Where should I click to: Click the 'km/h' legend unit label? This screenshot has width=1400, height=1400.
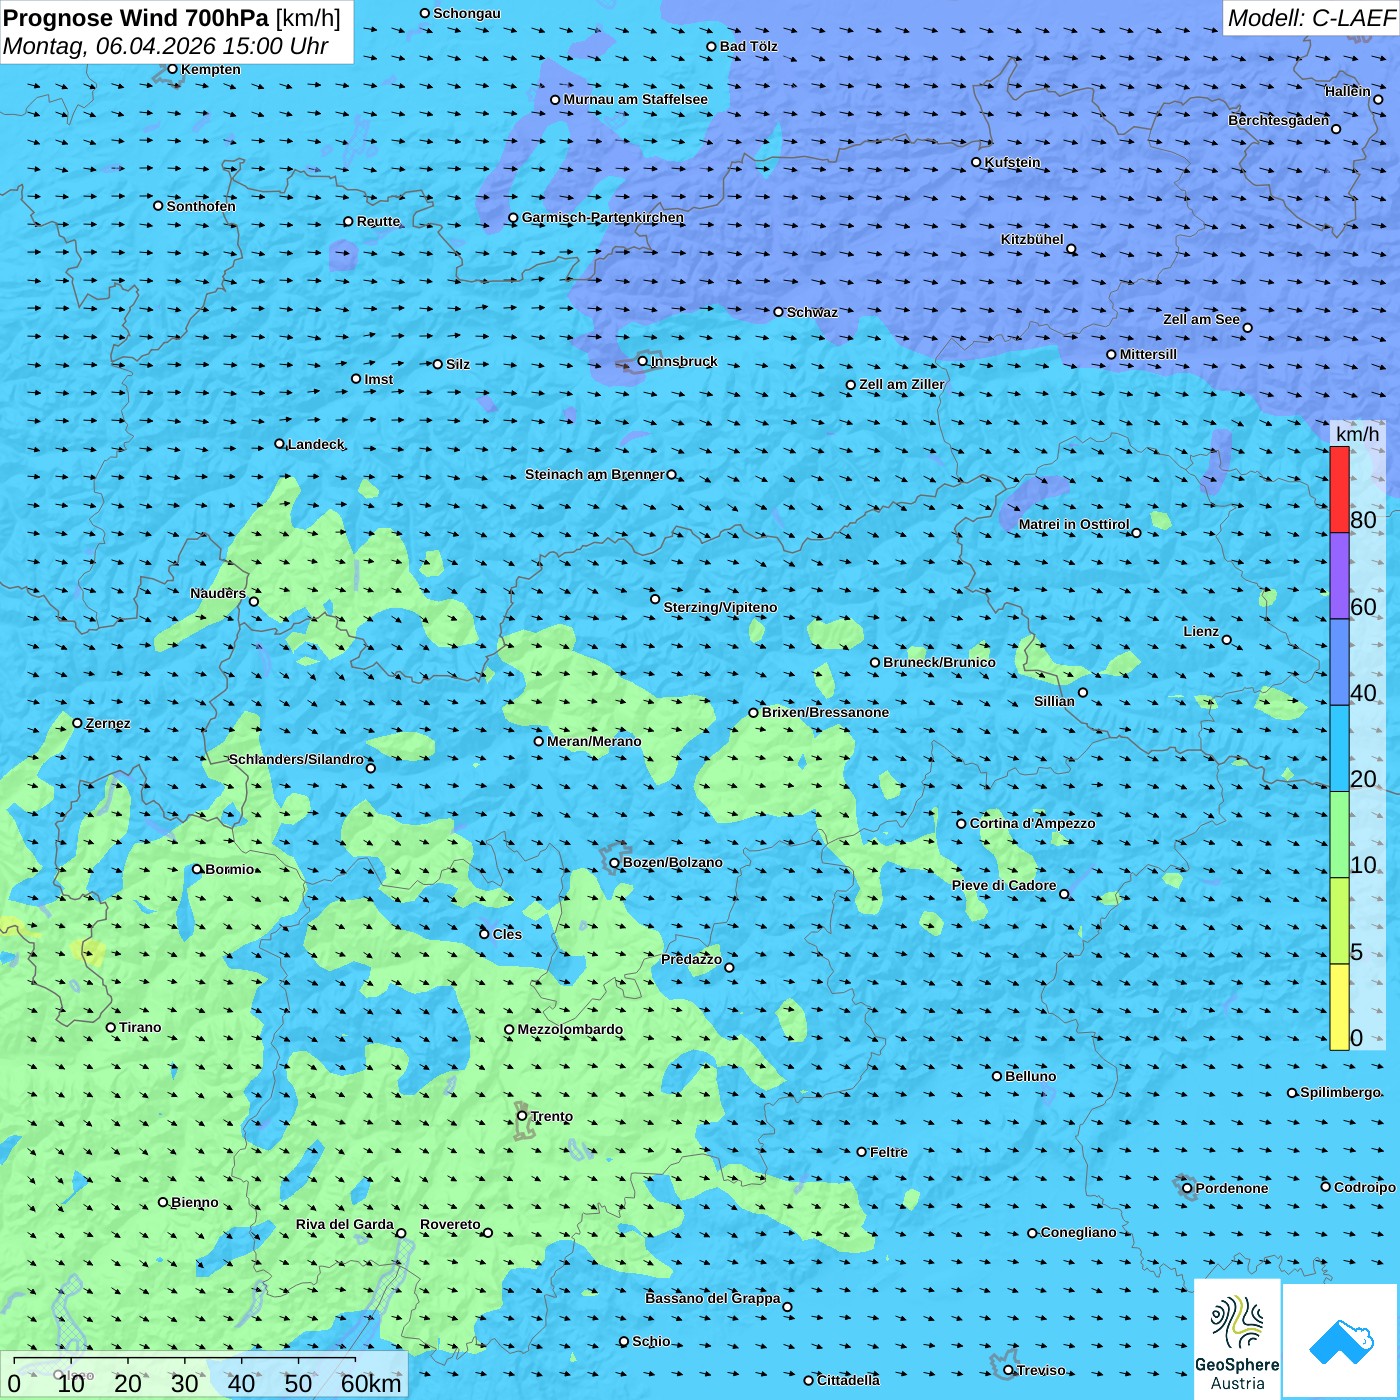click(x=1357, y=434)
